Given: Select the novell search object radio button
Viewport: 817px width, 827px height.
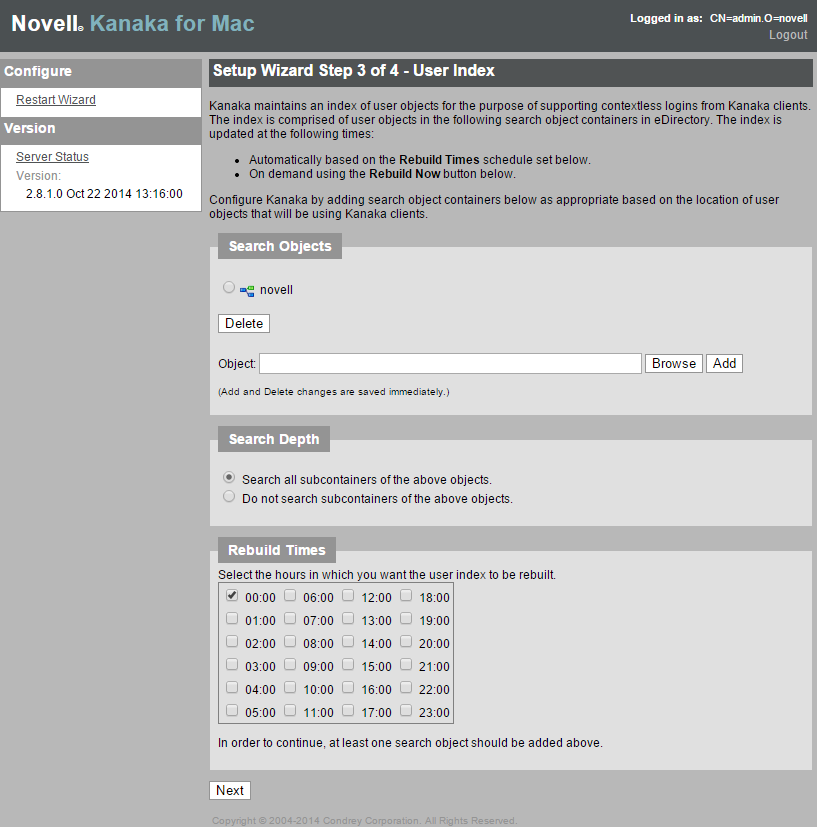Looking at the screenshot, I should click(x=228, y=287).
